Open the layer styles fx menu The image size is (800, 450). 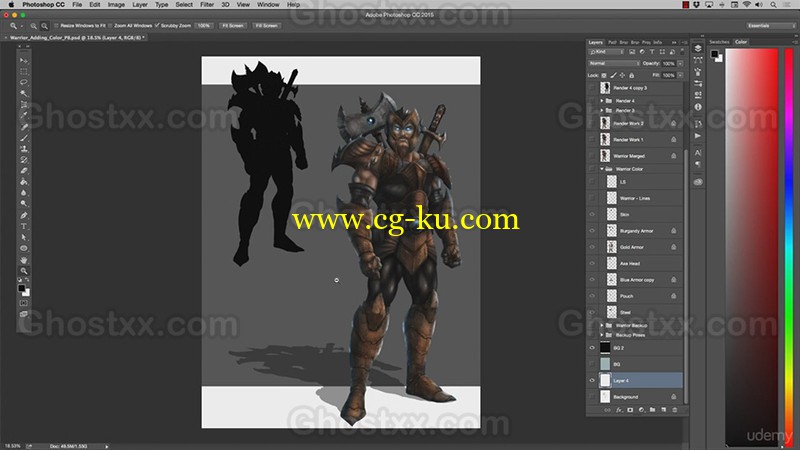tap(619, 410)
